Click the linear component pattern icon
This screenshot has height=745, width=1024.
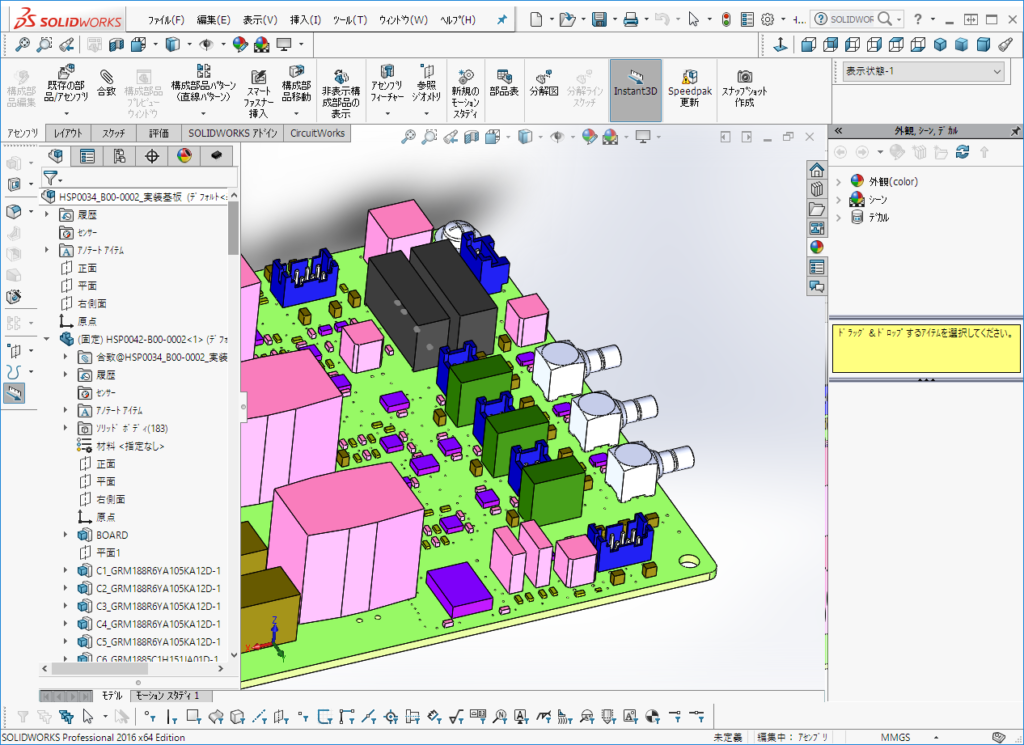[203, 71]
